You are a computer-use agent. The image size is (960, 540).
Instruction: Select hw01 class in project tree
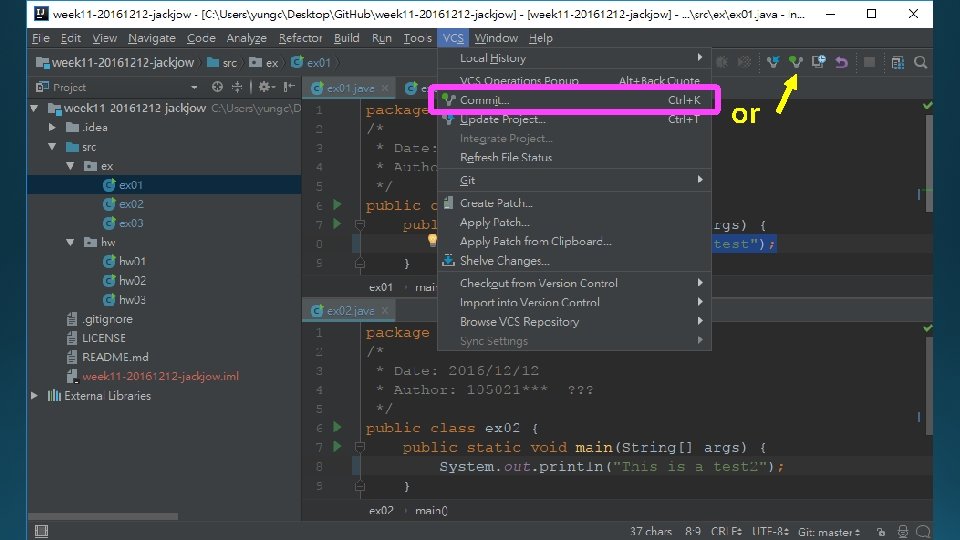coord(125,261)
